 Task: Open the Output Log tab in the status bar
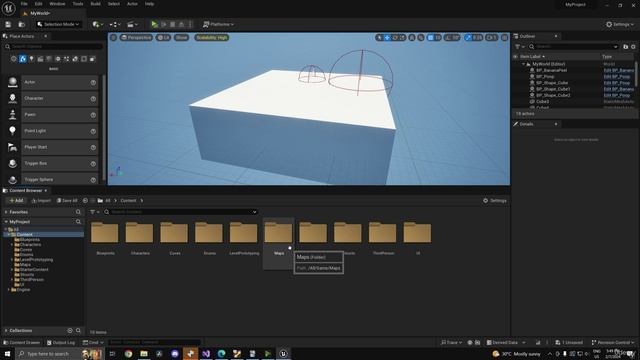pos(61,342)
